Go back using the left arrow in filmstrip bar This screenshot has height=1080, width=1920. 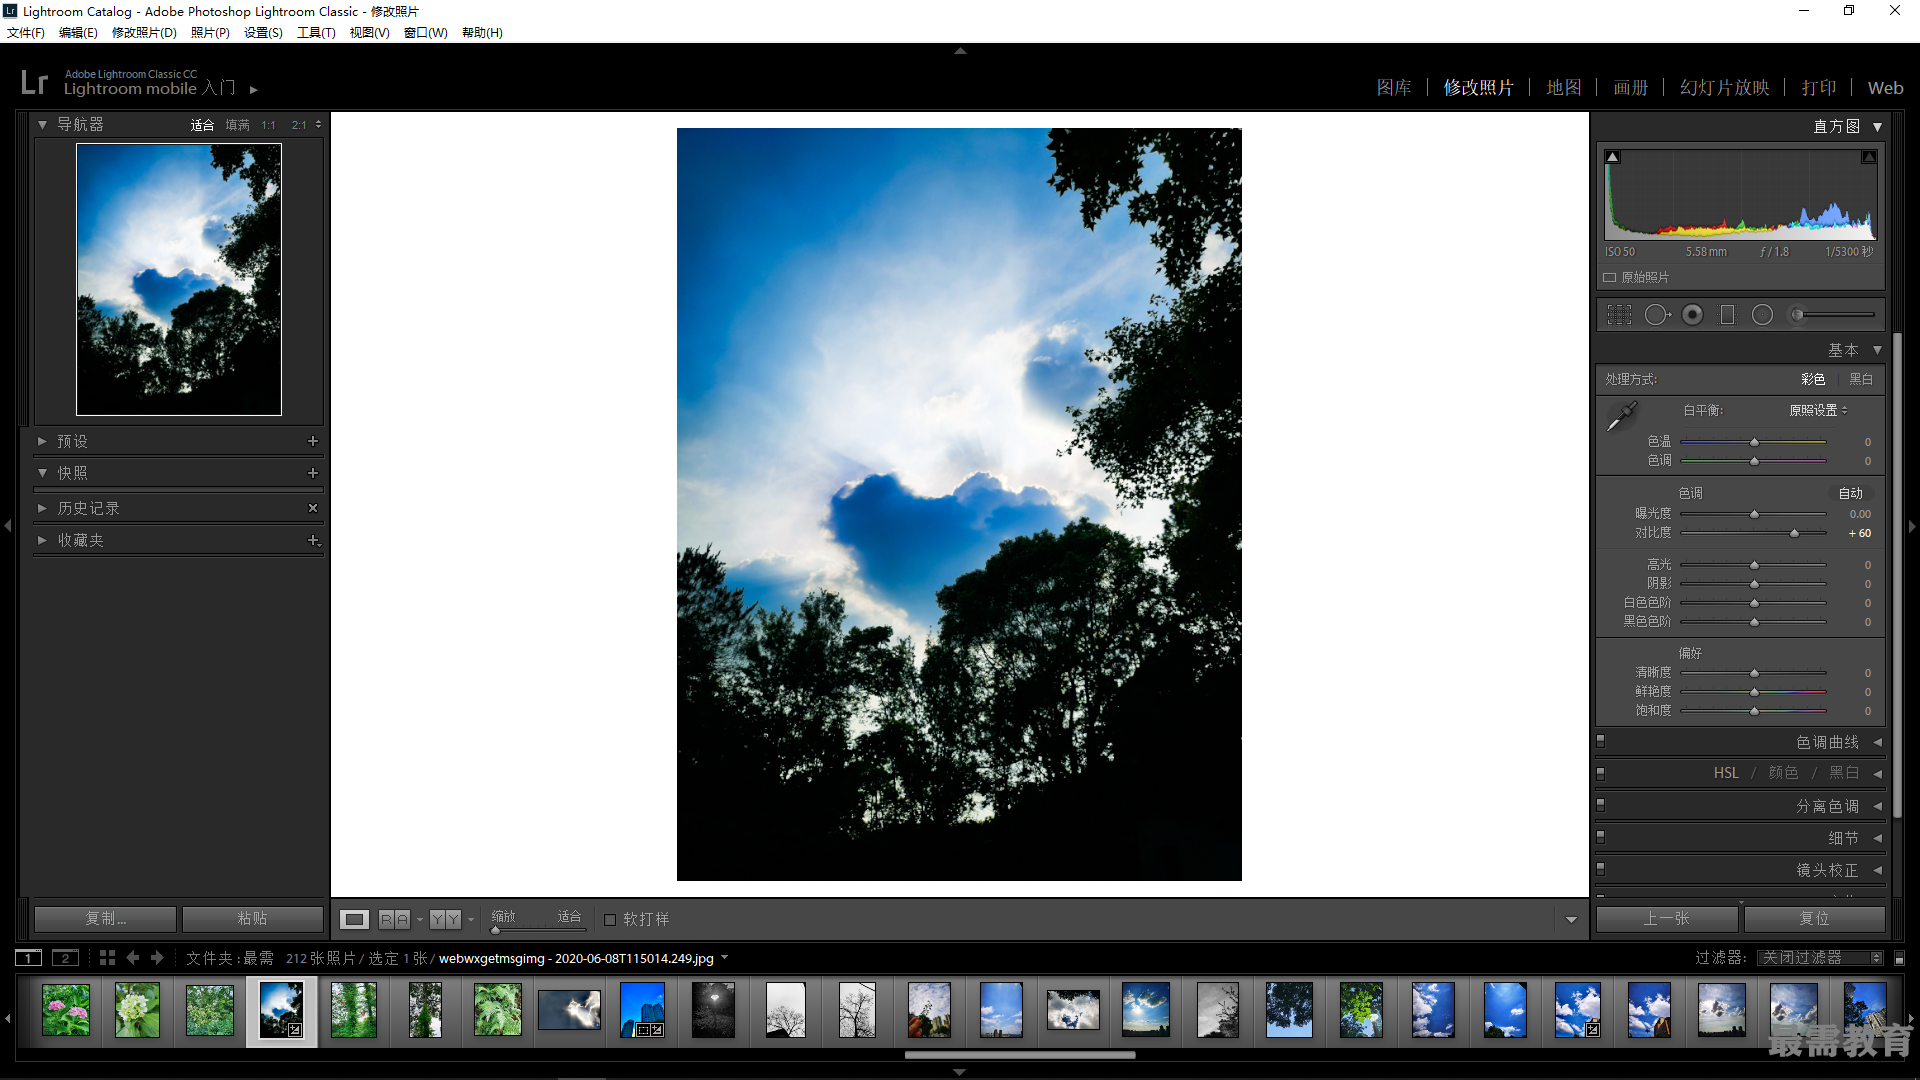click(133, 958)
